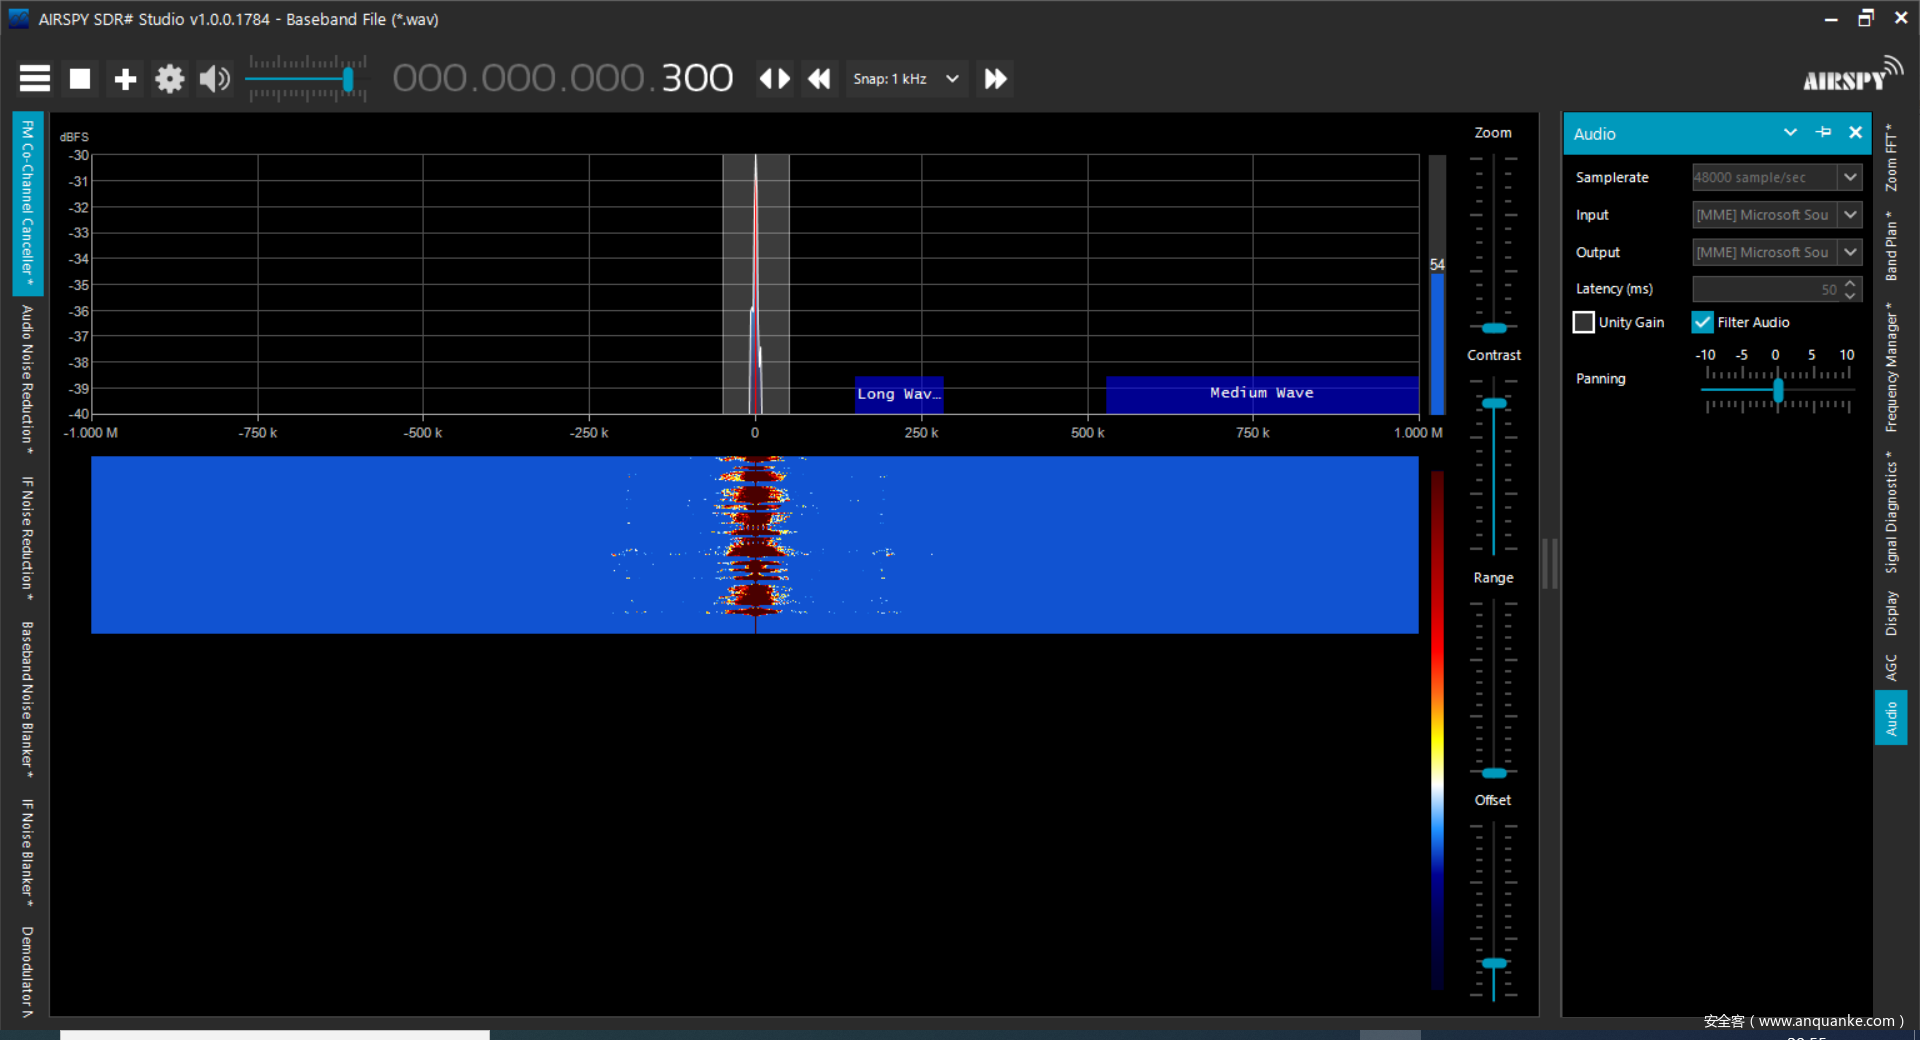The height and width of the screenshot is (1040, 1920).
Task: Disable the Filter Audio checkbox
Action: 1702,322
